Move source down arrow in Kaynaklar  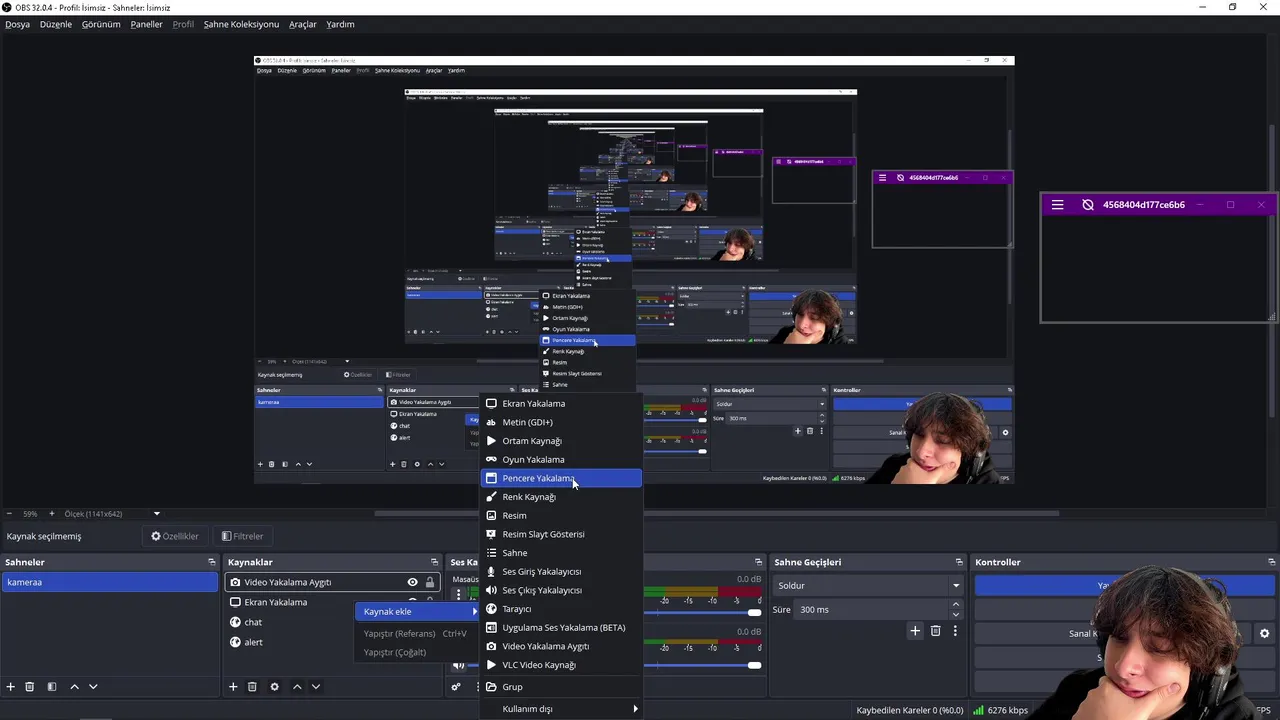pos(316,687)
